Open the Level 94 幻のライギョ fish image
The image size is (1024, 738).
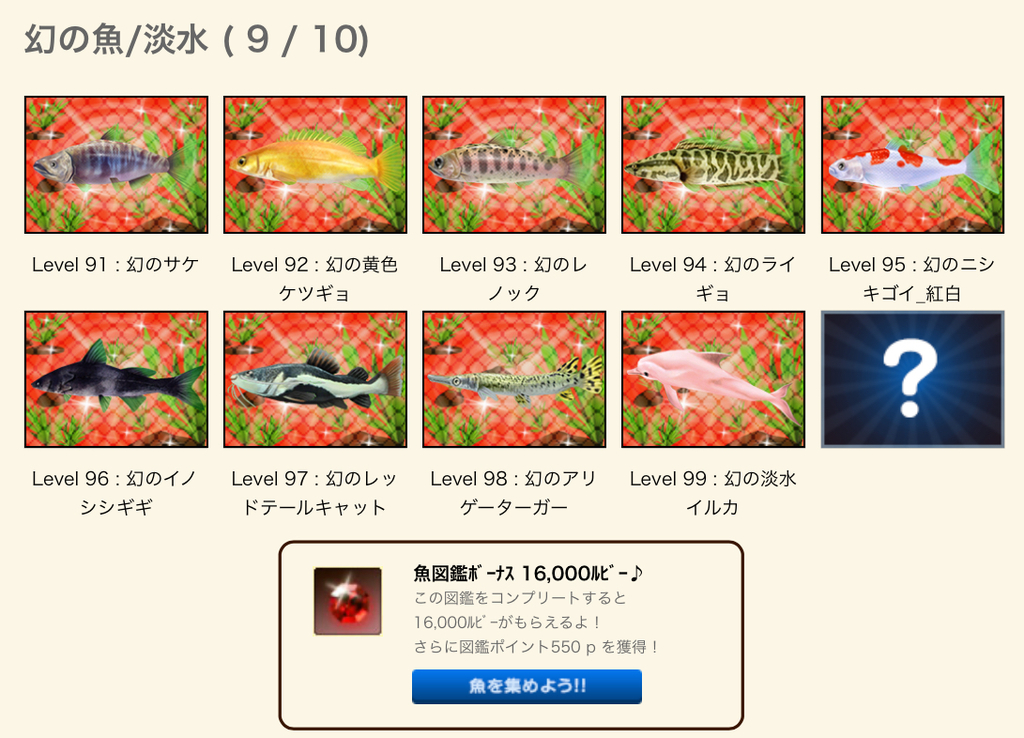(x=713, y=165)
